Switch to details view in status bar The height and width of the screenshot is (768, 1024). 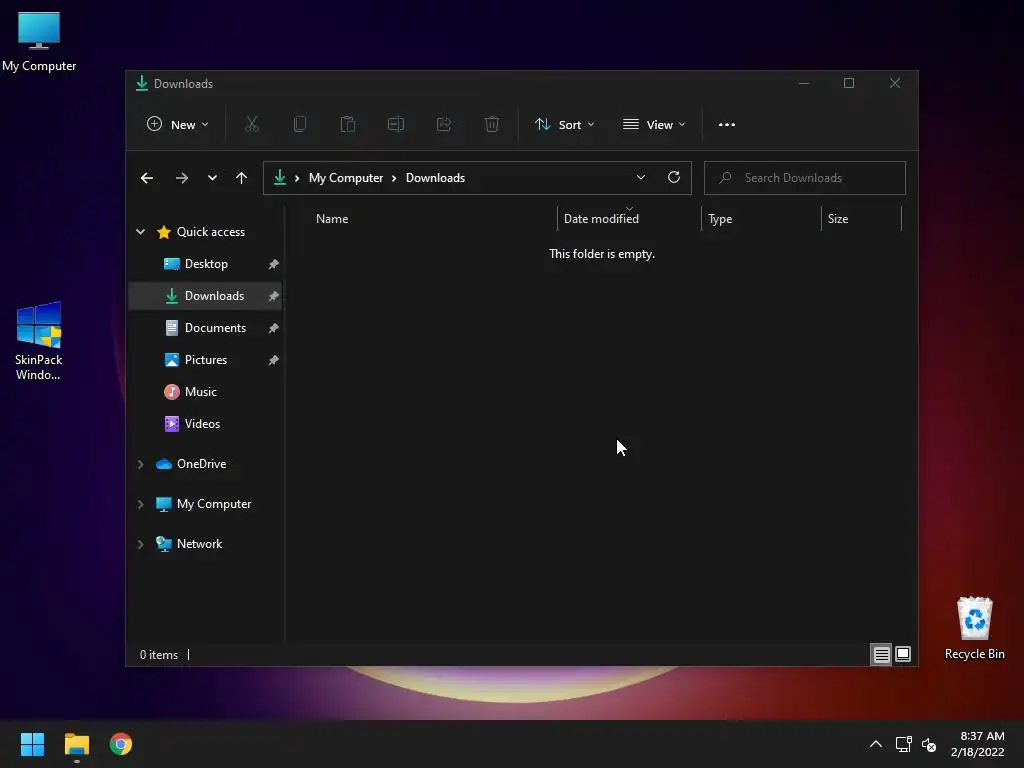pos(881,654)
